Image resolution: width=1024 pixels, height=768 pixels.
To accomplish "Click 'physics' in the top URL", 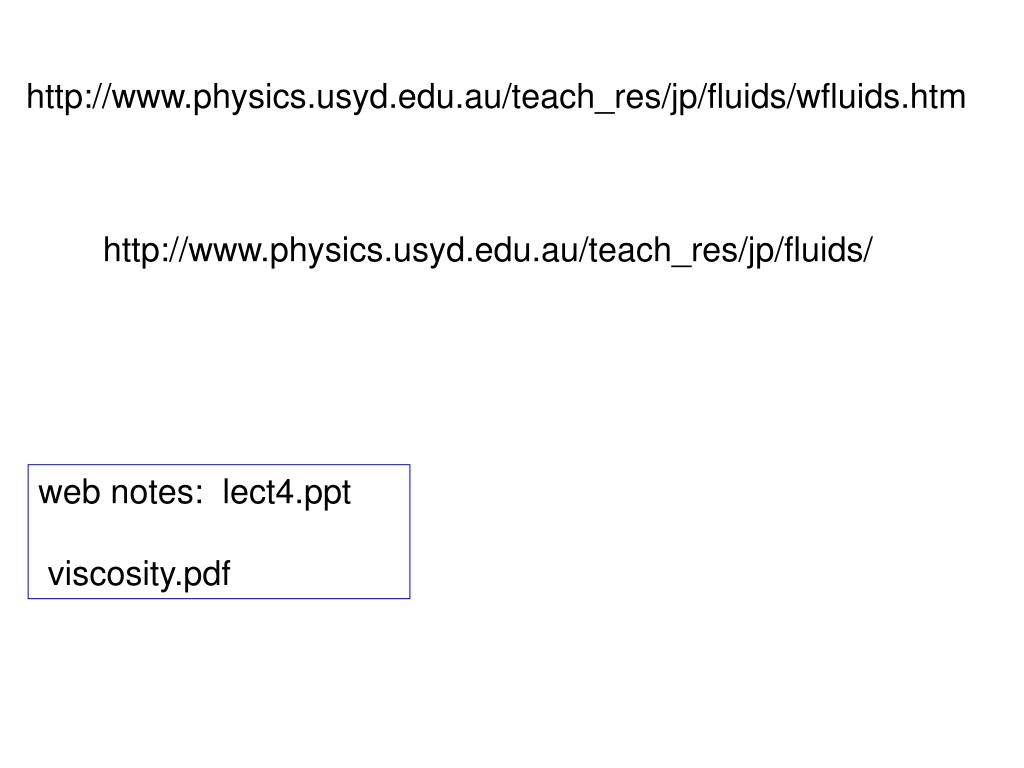I will [x=250, y=97].
